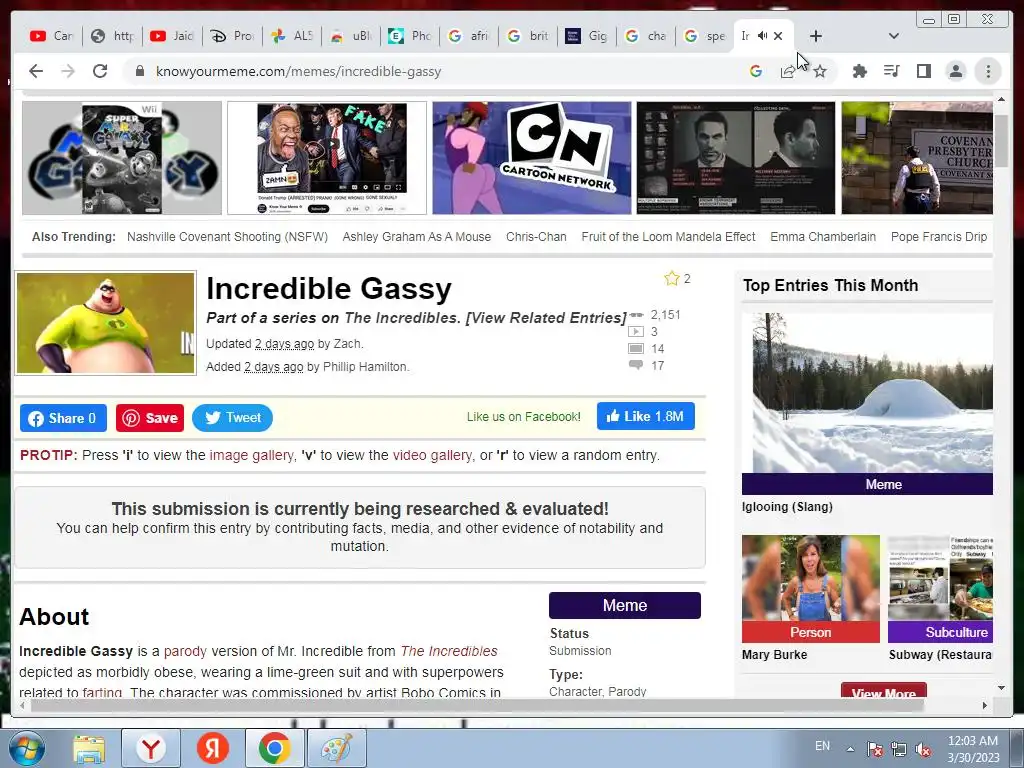The height and width of the screenshot is (768, 1024).
Task: Open the Extensions puzzle icon
Action: point(859,71)
